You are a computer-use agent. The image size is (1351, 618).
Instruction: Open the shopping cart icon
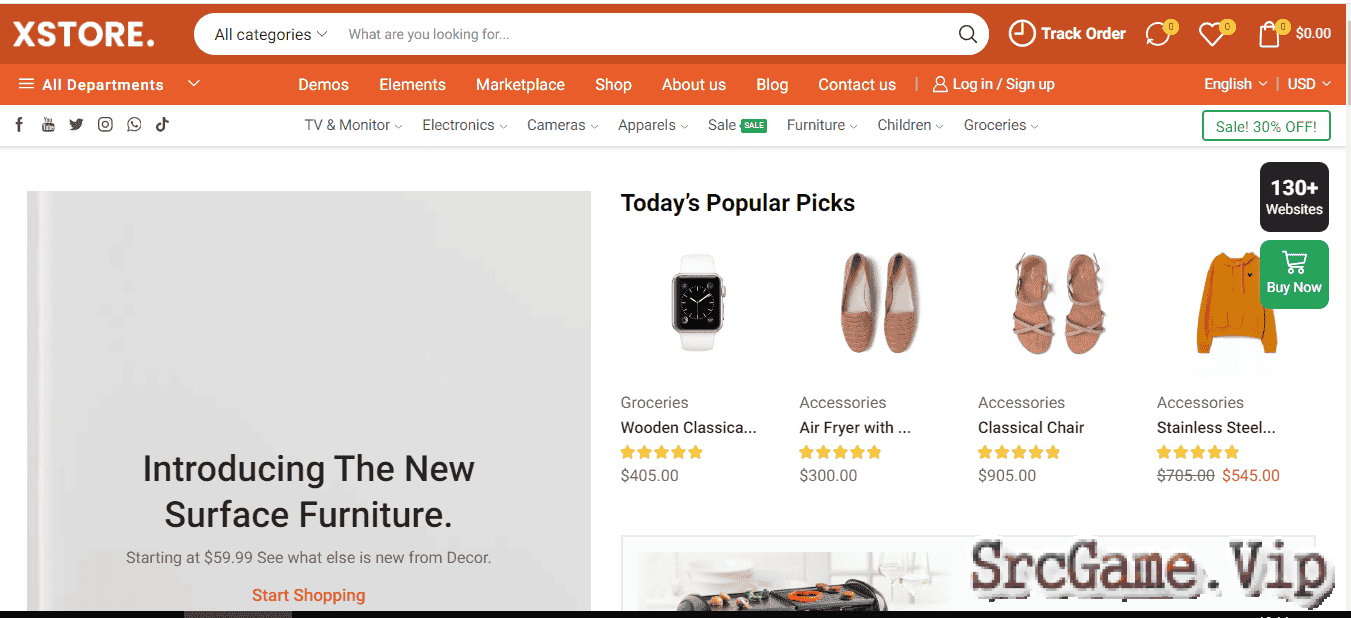click(x=1269, y=34)
